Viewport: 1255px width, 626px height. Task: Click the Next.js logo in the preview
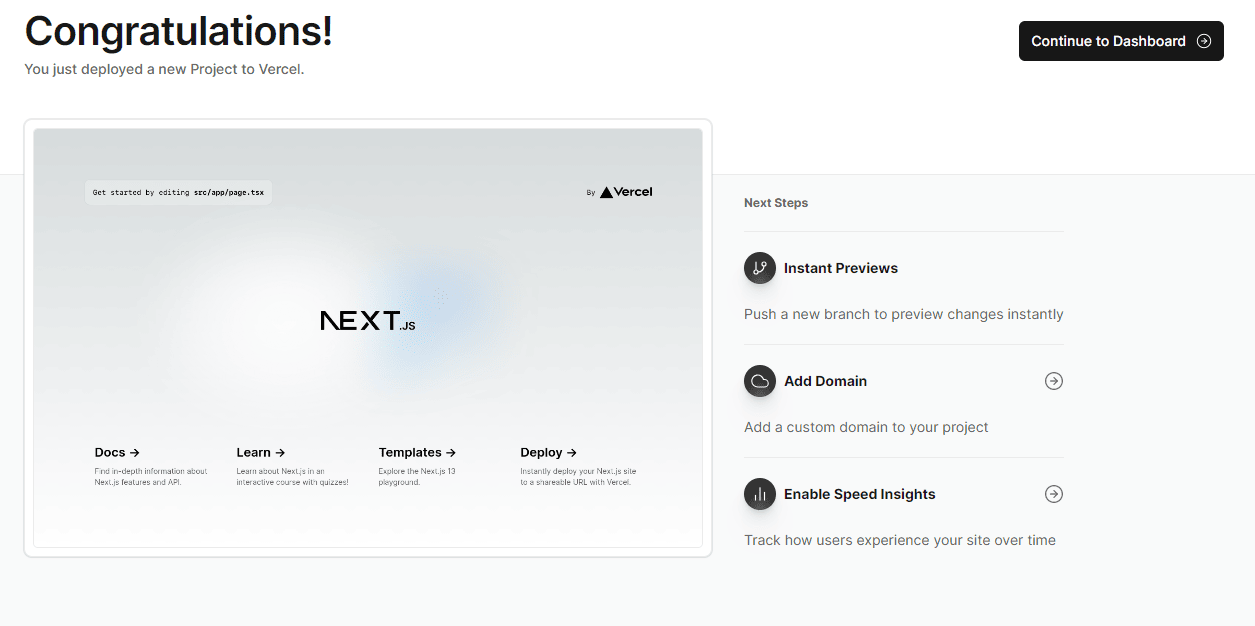click(x=368, y=320)
